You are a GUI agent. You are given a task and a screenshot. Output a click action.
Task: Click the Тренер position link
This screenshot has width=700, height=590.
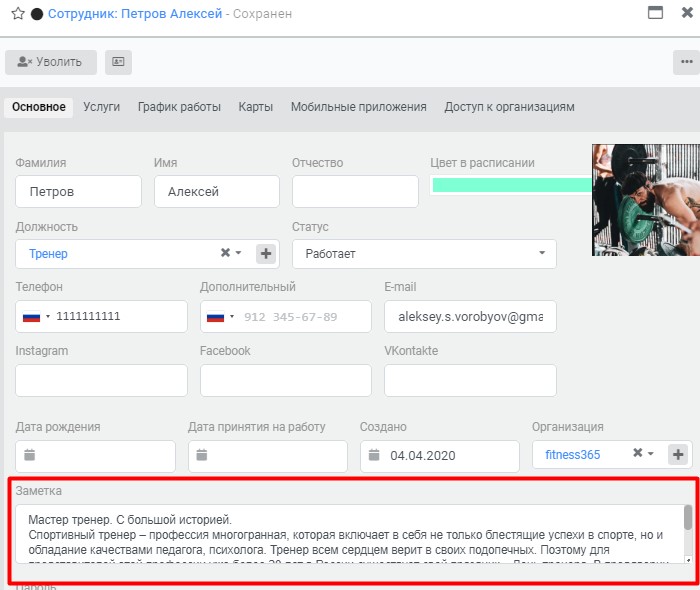(x=49, y=254)
